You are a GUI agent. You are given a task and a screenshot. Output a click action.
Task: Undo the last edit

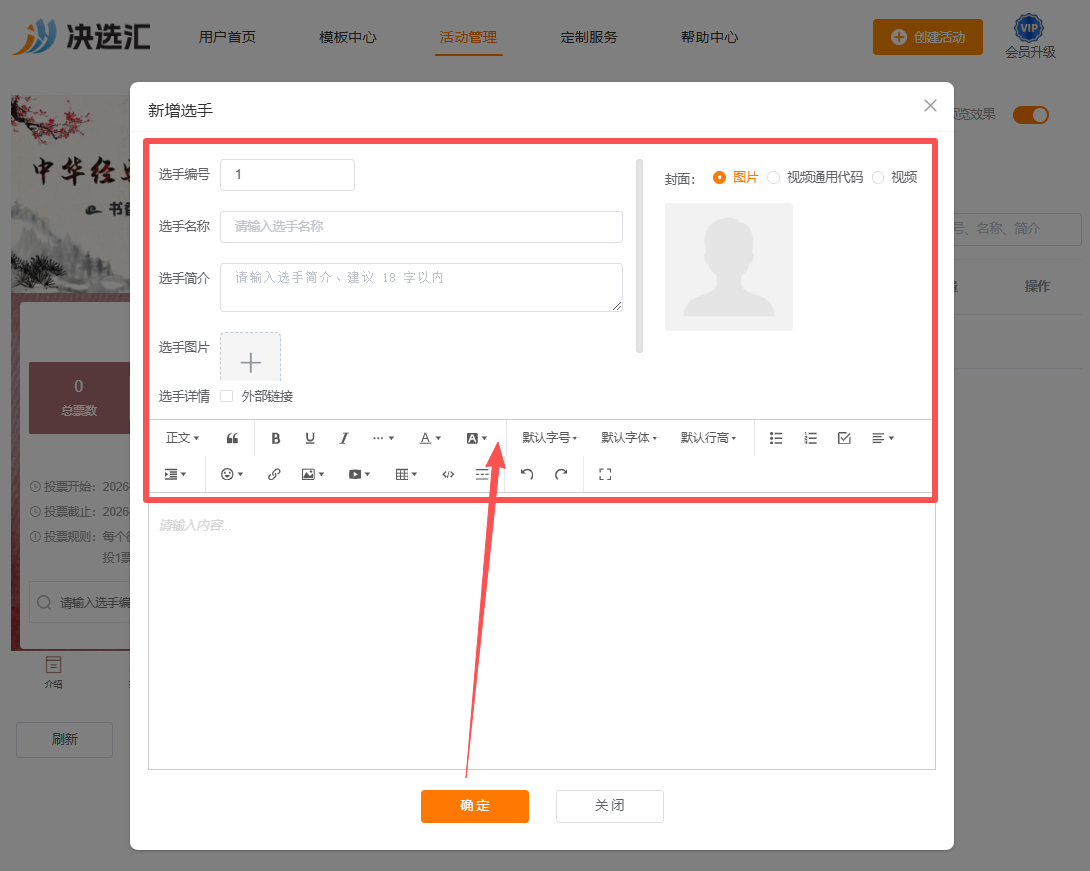[527, 474]
